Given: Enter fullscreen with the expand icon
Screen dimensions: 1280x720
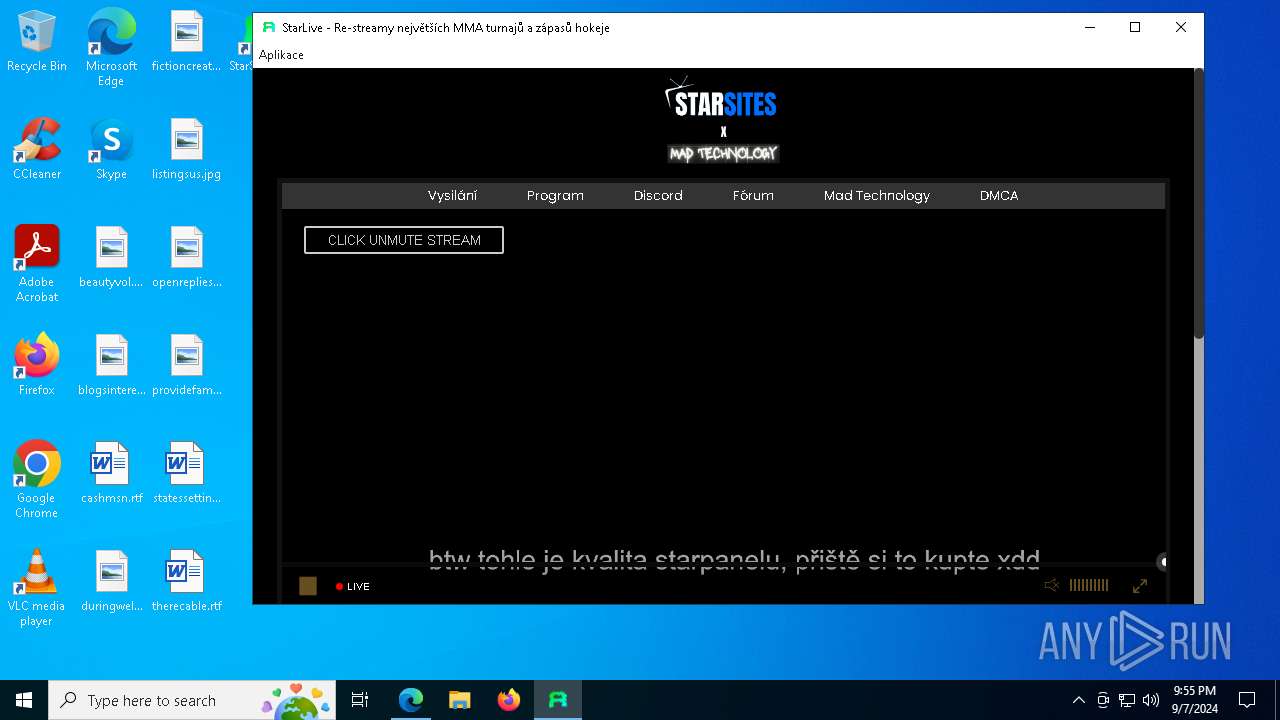Looking at the screenshot, I should tap(1140, 586).
